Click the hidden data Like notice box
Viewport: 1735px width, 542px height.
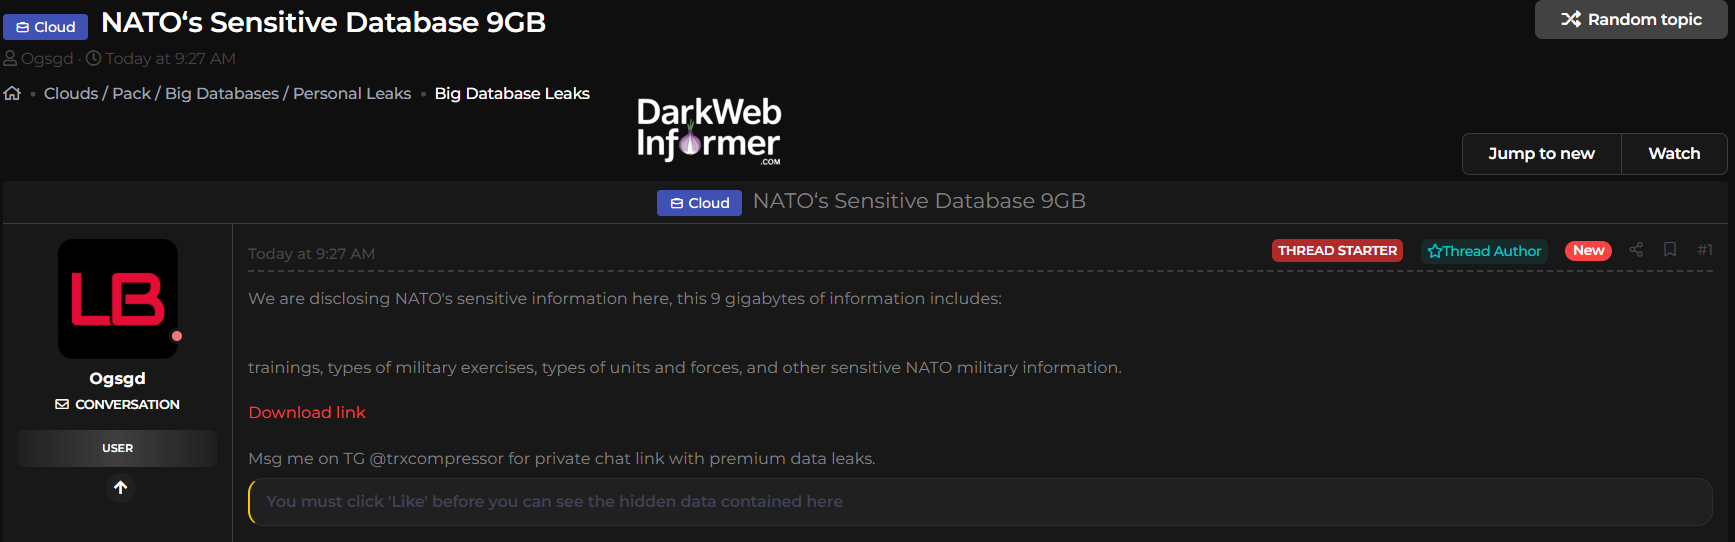pyautogui.click(x=980, y=501)
